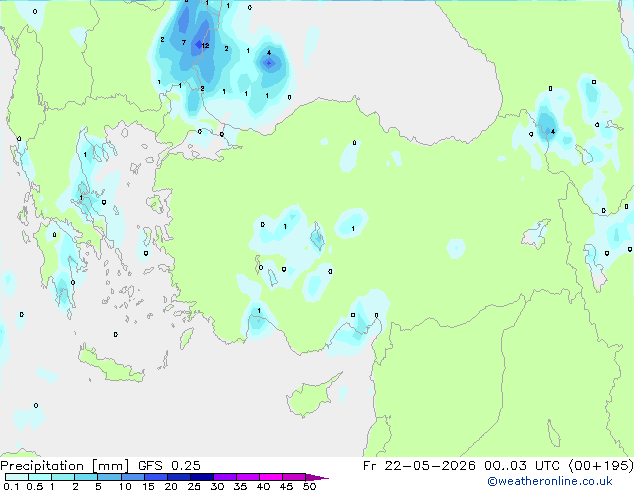Click the "12" precipitation value on the map
Screen dimensions: 634x490
coord(205,46)
